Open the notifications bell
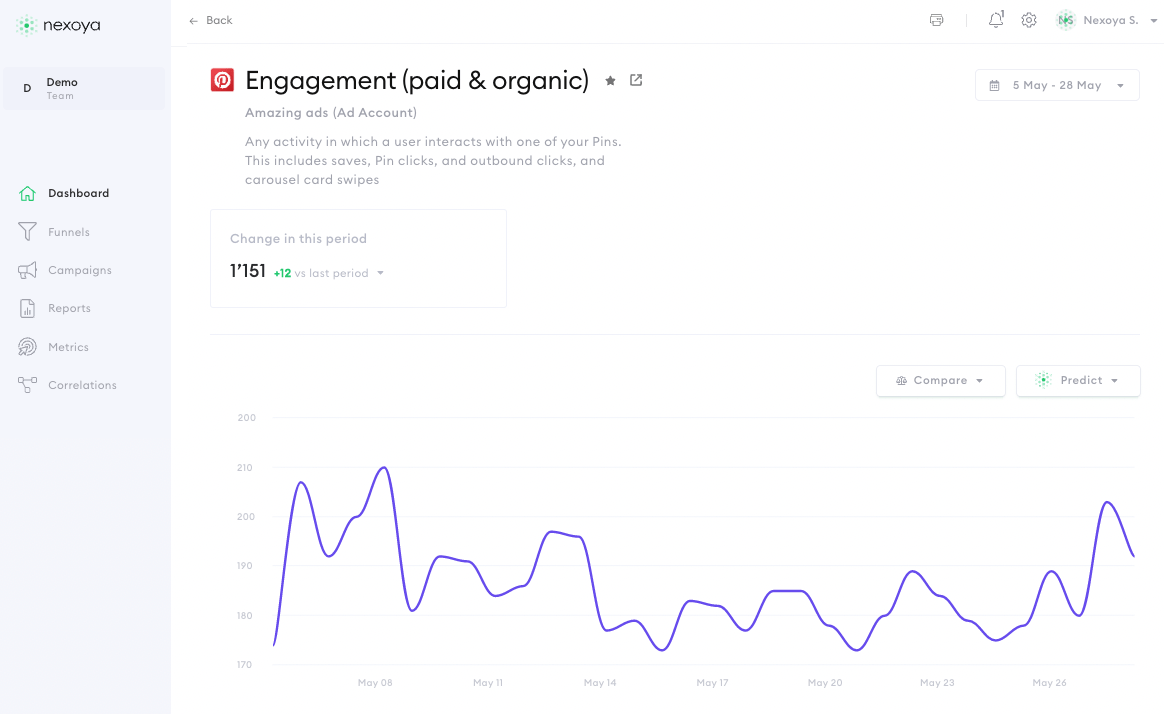The image size is (1164, 714). tap(995, 20)
